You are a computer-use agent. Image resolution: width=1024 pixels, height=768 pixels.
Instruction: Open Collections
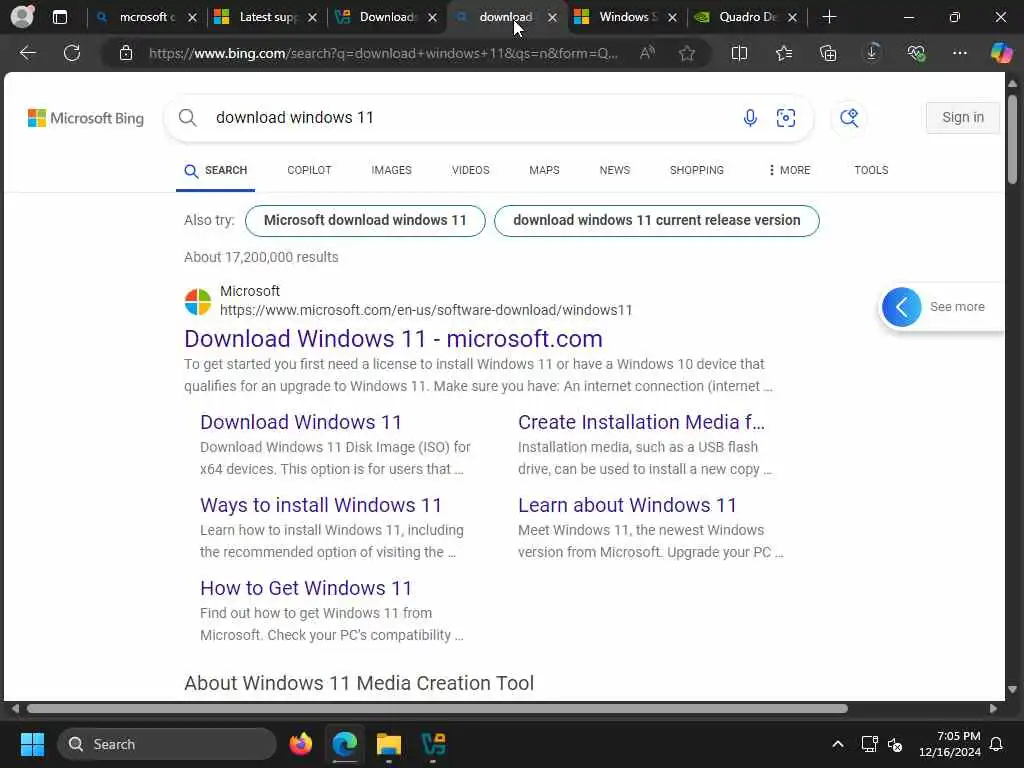(828, 53)
